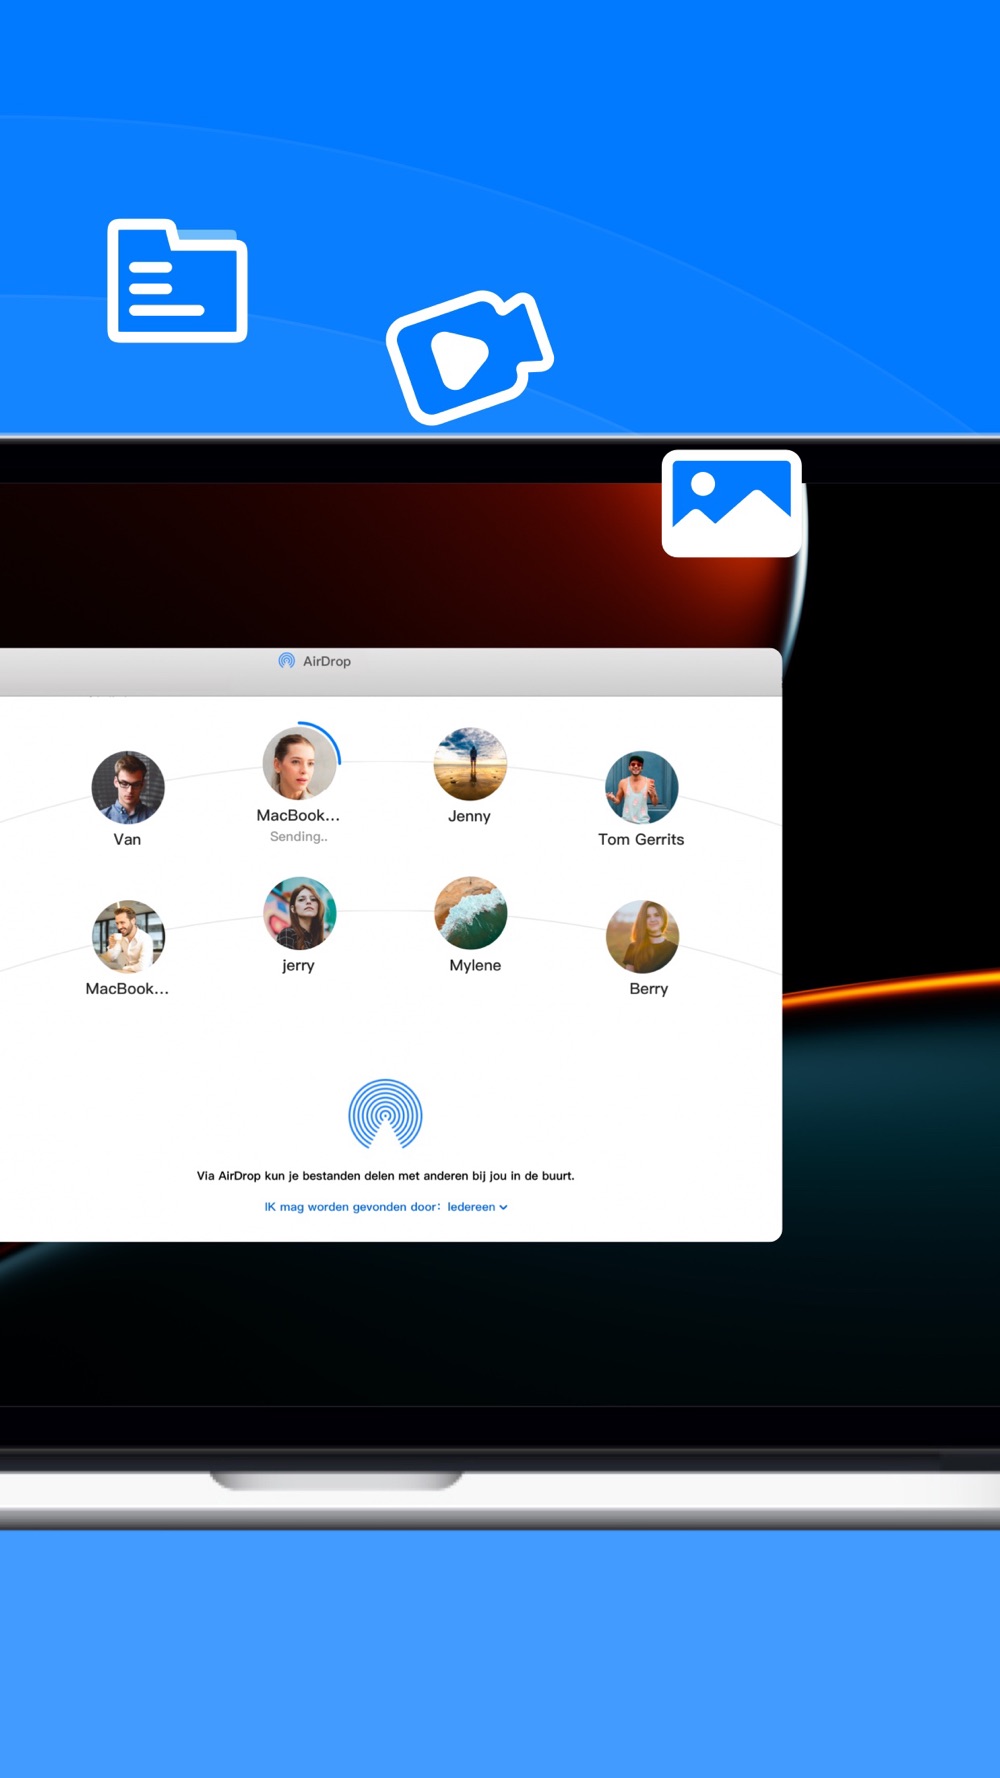Click 'Via AirDrop kun je bestanden delen' text
1000x1778 pixels.
pyautogui.click(x=385, y=1176)
